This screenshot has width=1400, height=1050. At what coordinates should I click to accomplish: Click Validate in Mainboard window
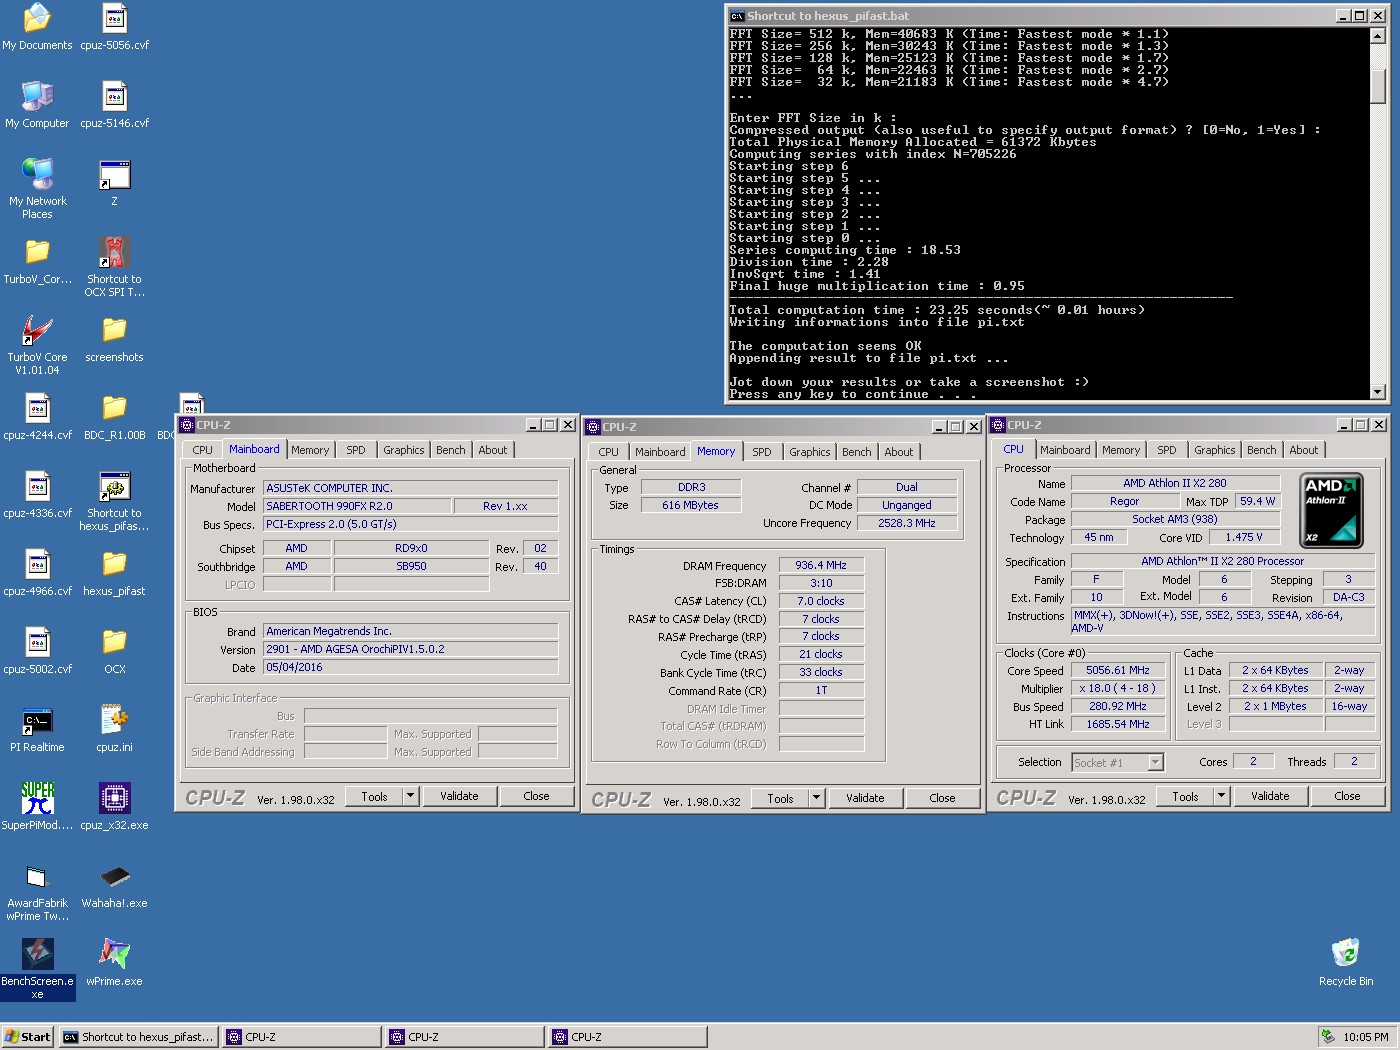pos(459,796)
